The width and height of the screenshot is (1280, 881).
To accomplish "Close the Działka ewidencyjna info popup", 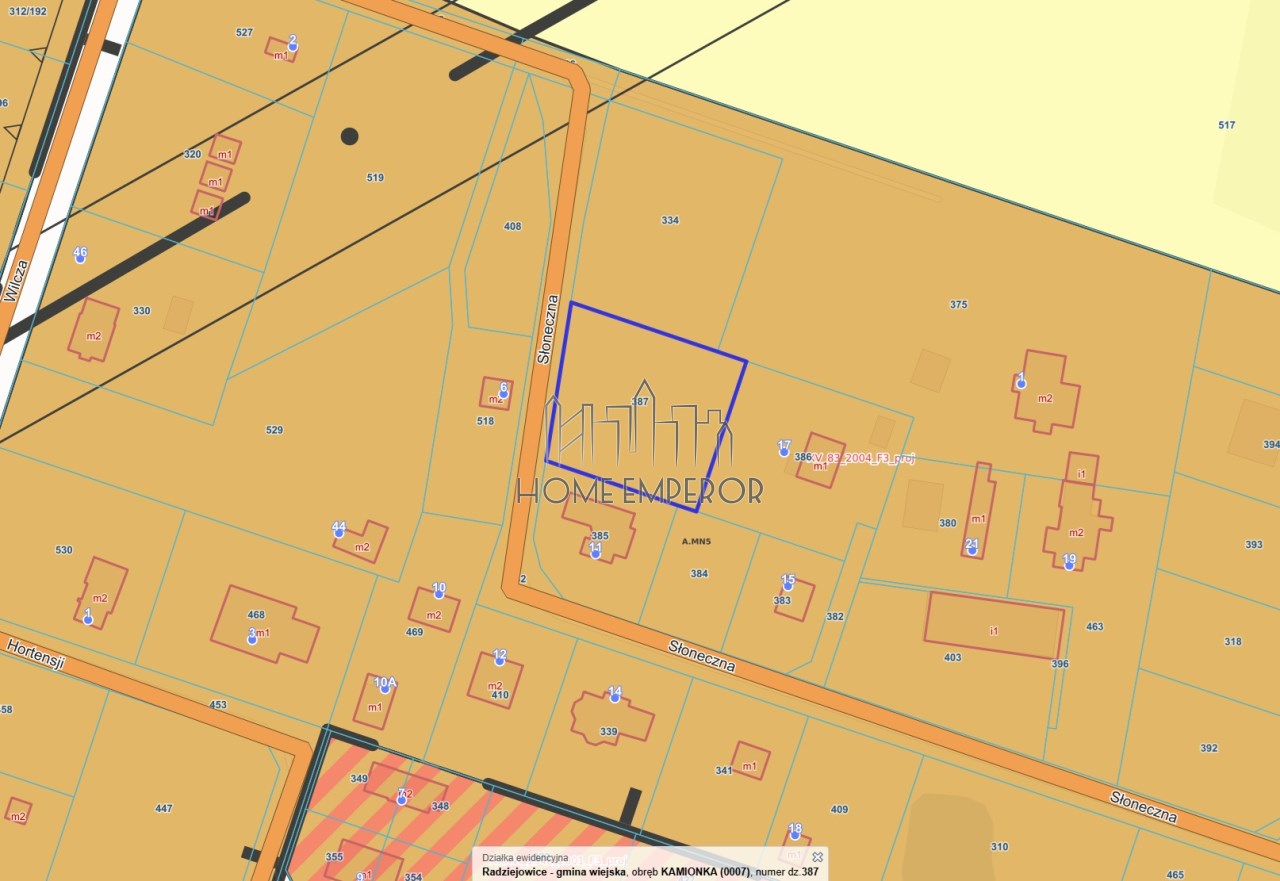I will point(817,857).
